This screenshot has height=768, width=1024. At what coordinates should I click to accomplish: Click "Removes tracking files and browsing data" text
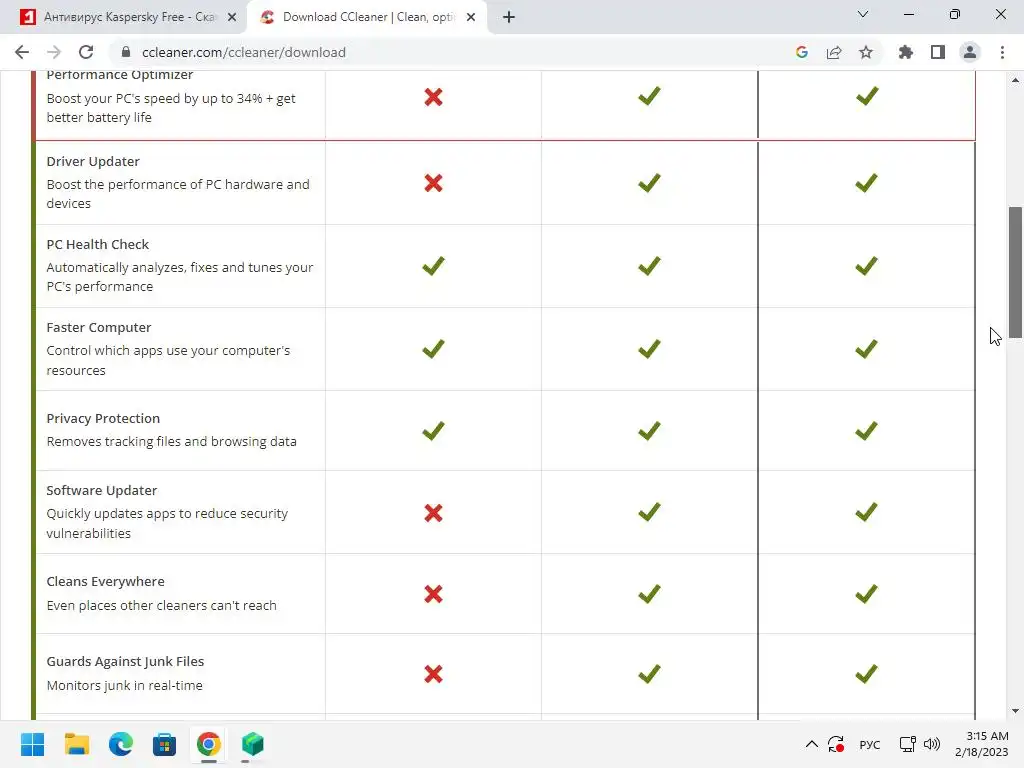click(x=171, y=441)
